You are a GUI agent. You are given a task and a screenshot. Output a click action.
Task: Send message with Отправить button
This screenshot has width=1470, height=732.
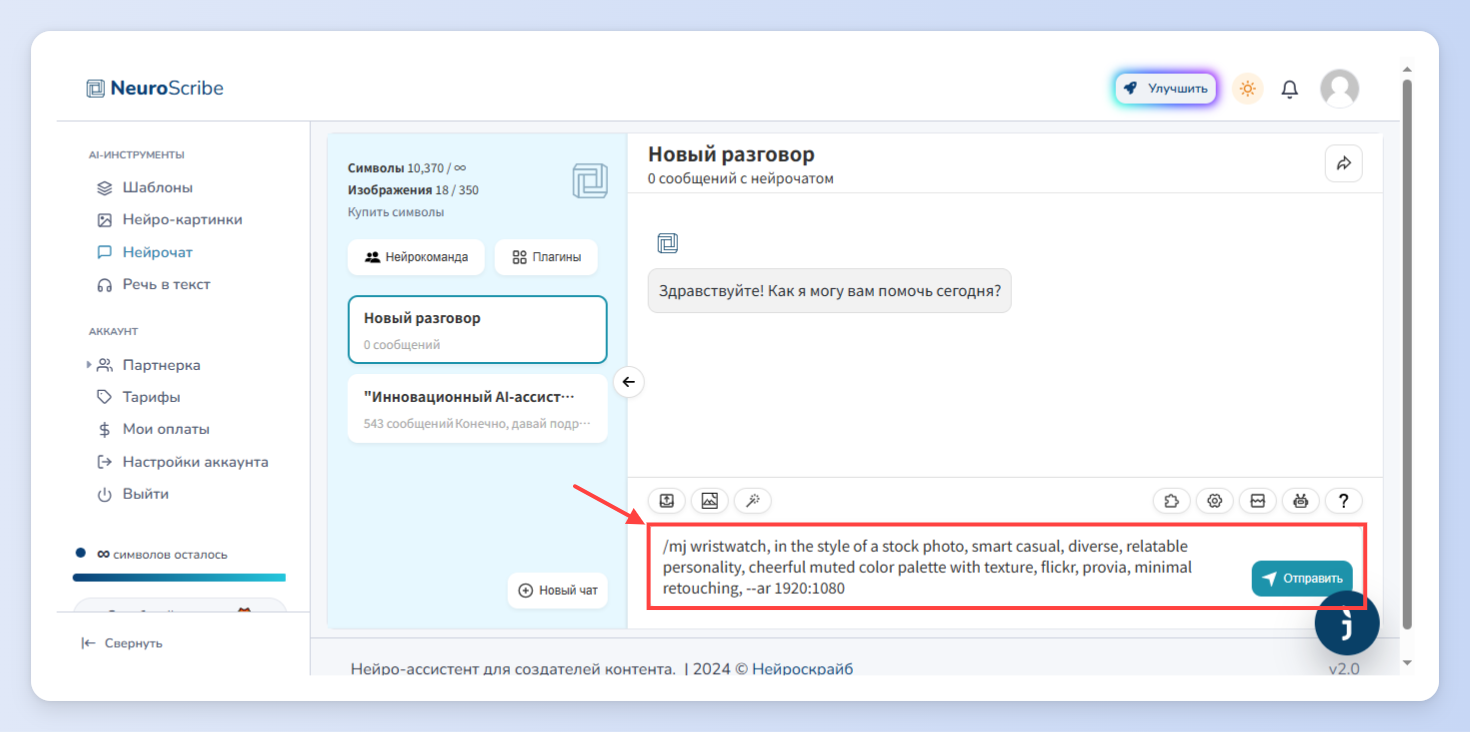[1302, 578]
